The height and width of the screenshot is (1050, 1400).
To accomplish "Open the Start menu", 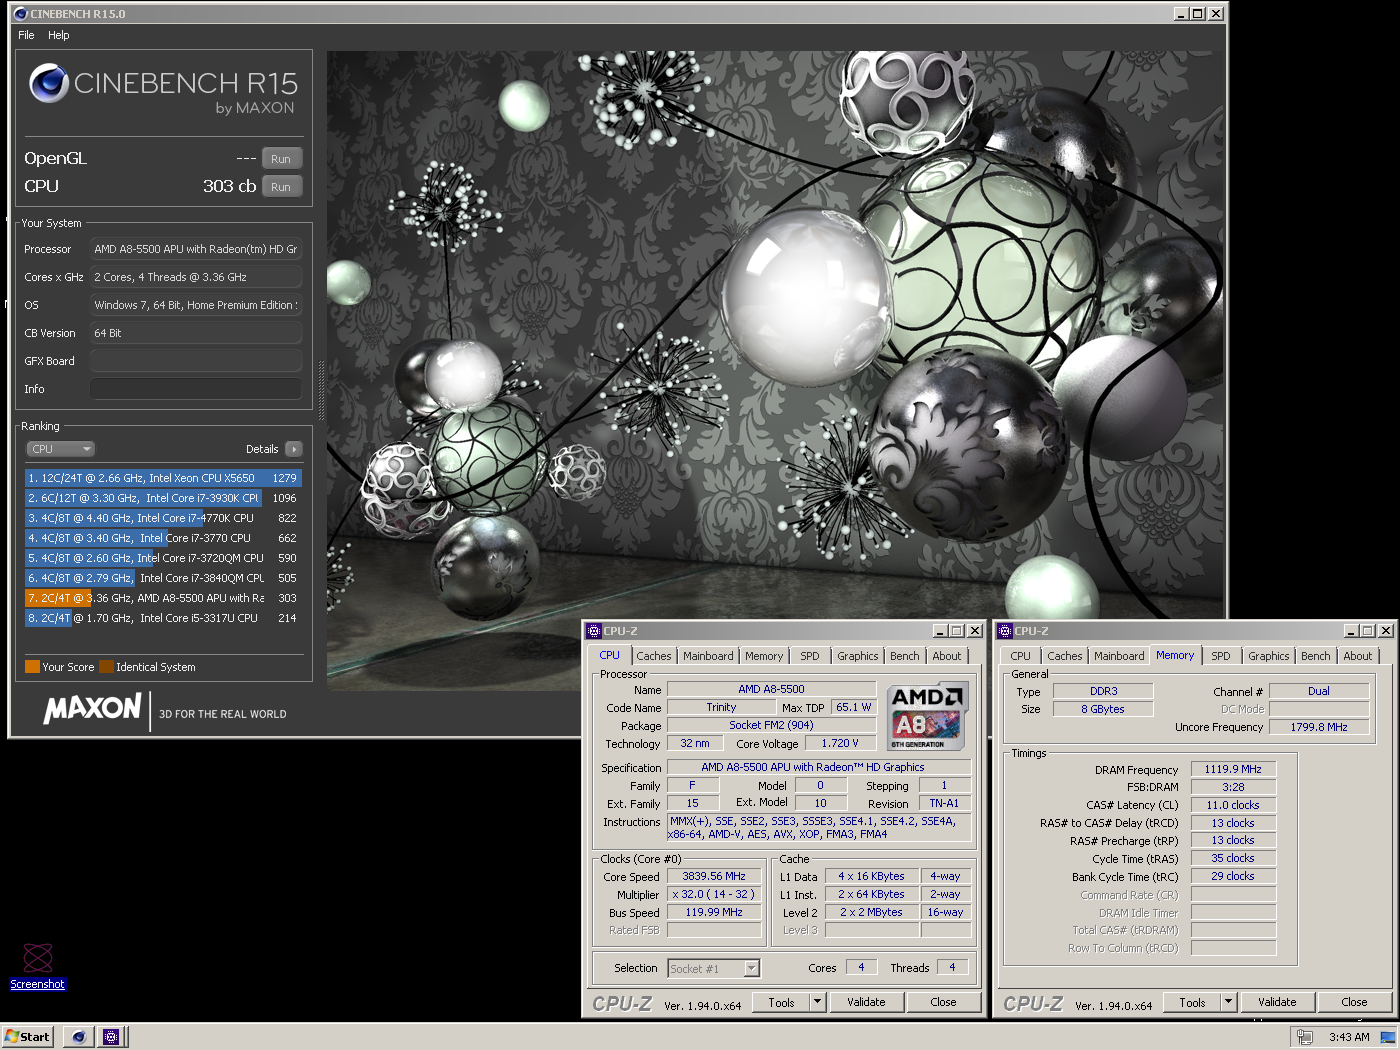I will tap(28, 1037).
